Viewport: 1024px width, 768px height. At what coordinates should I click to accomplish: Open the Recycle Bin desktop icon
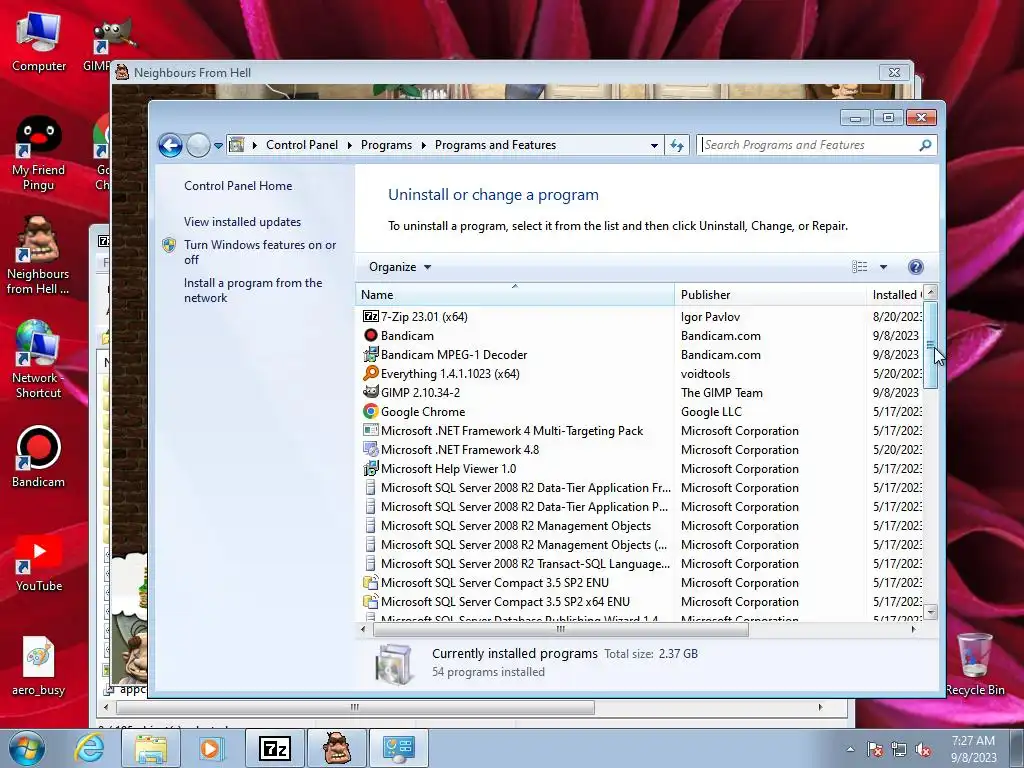pos(974,664)
